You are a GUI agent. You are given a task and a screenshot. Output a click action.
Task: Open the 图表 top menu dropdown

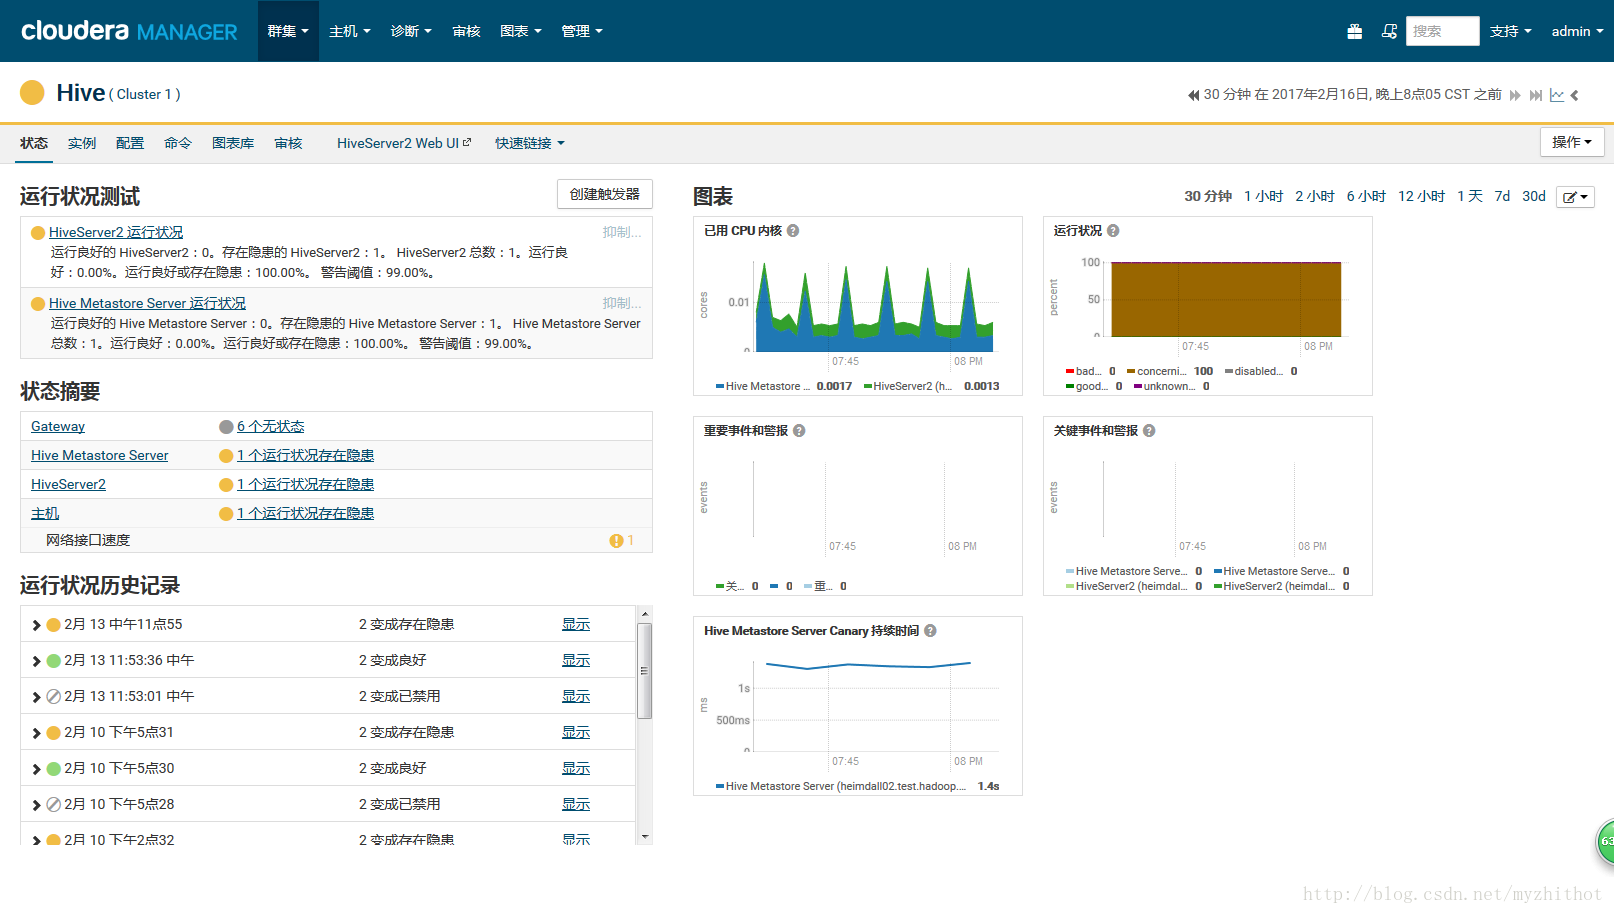click(521, 31)
